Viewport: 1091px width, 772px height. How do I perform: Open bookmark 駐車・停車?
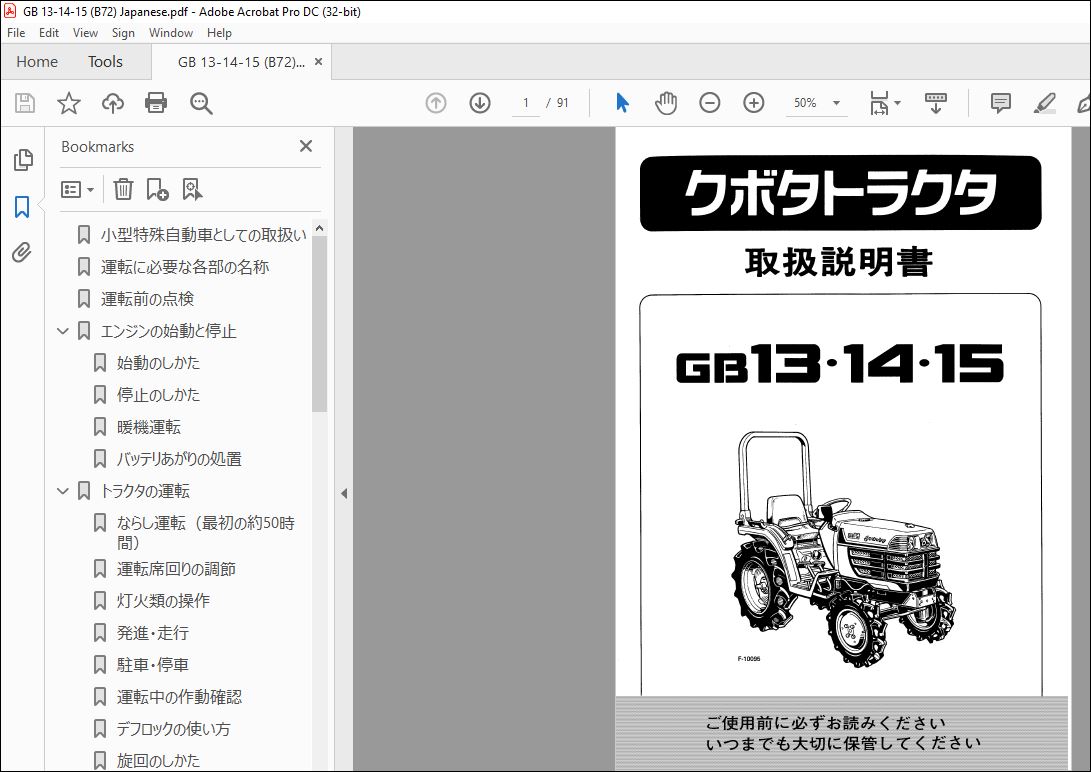click(x=152, y=665)
